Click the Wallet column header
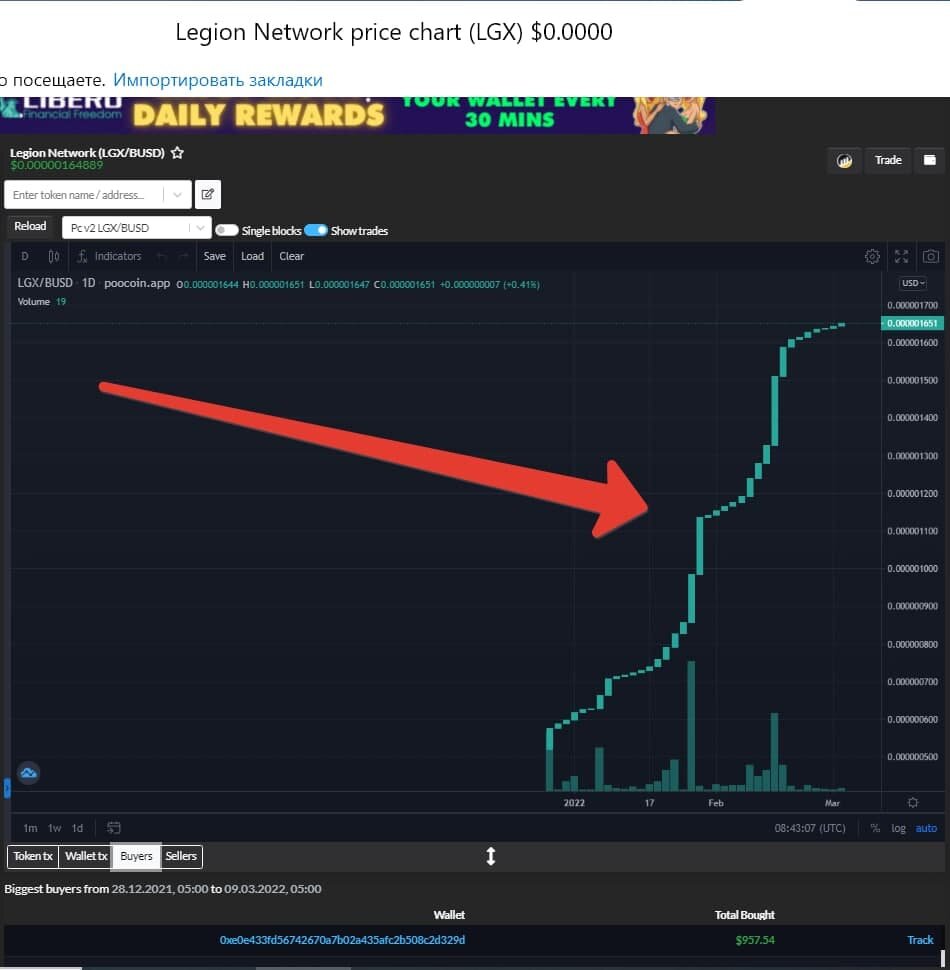The width and height of the screenshot is (950, 970). point(449,914)
